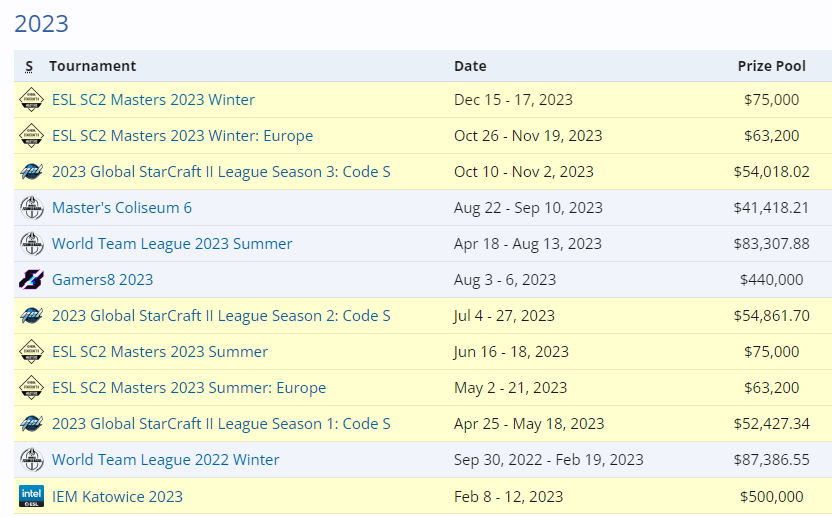The width and height of the screenshot is (832, 517).
Task: Open 2023 Global StarCraft II League Season 2 link
Action: point(221,316)
